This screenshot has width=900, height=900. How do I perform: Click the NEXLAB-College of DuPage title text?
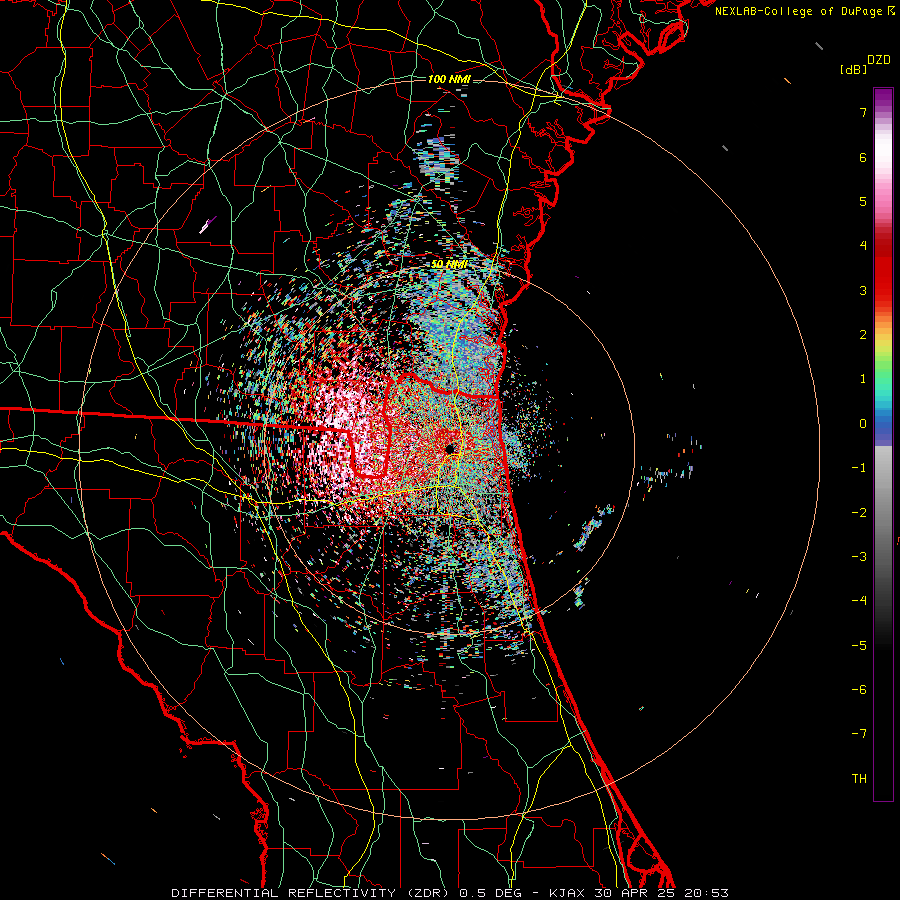tap(800, 11)
